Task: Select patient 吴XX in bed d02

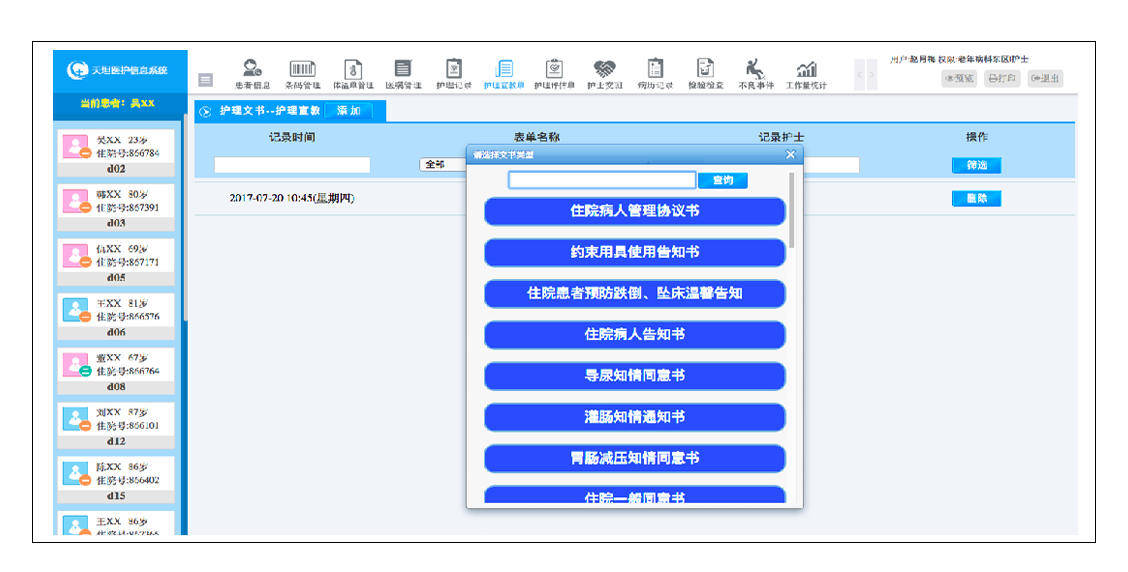Action: 118,153
